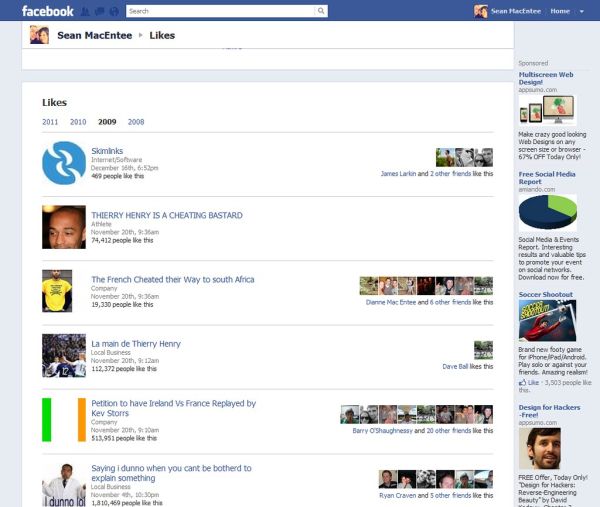Click the Likes breadcrumb heading

click(x=162, y=35)
